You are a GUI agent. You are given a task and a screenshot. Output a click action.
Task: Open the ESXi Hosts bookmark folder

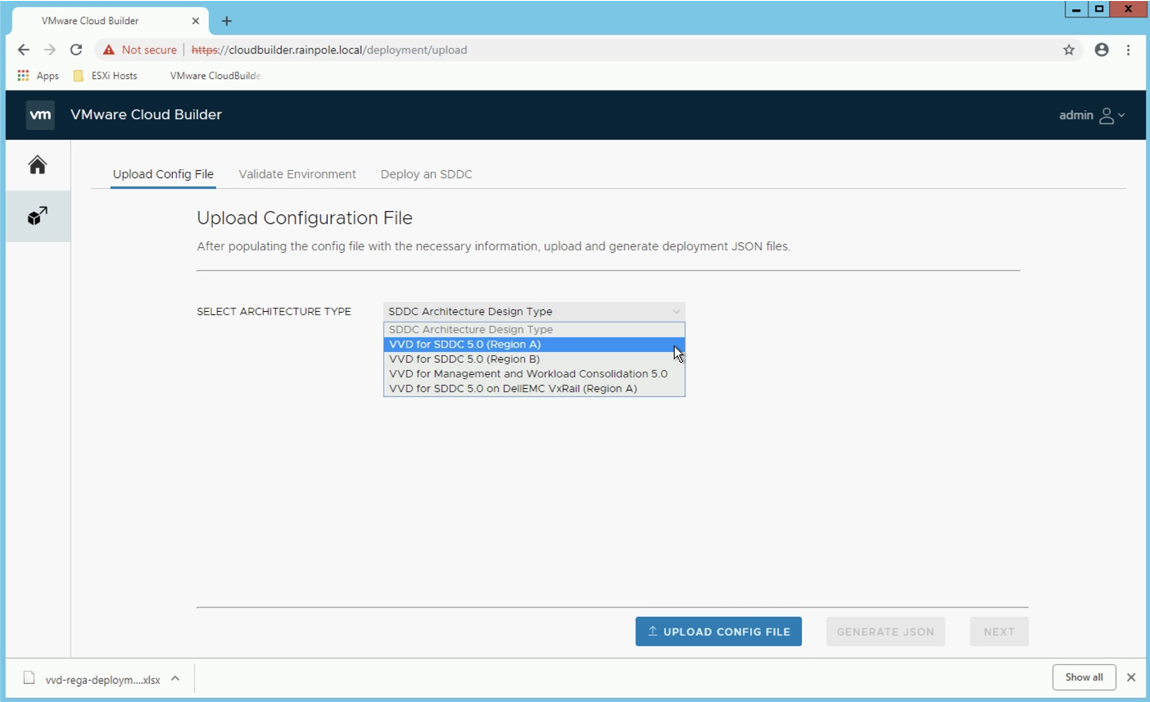(105, 76)
